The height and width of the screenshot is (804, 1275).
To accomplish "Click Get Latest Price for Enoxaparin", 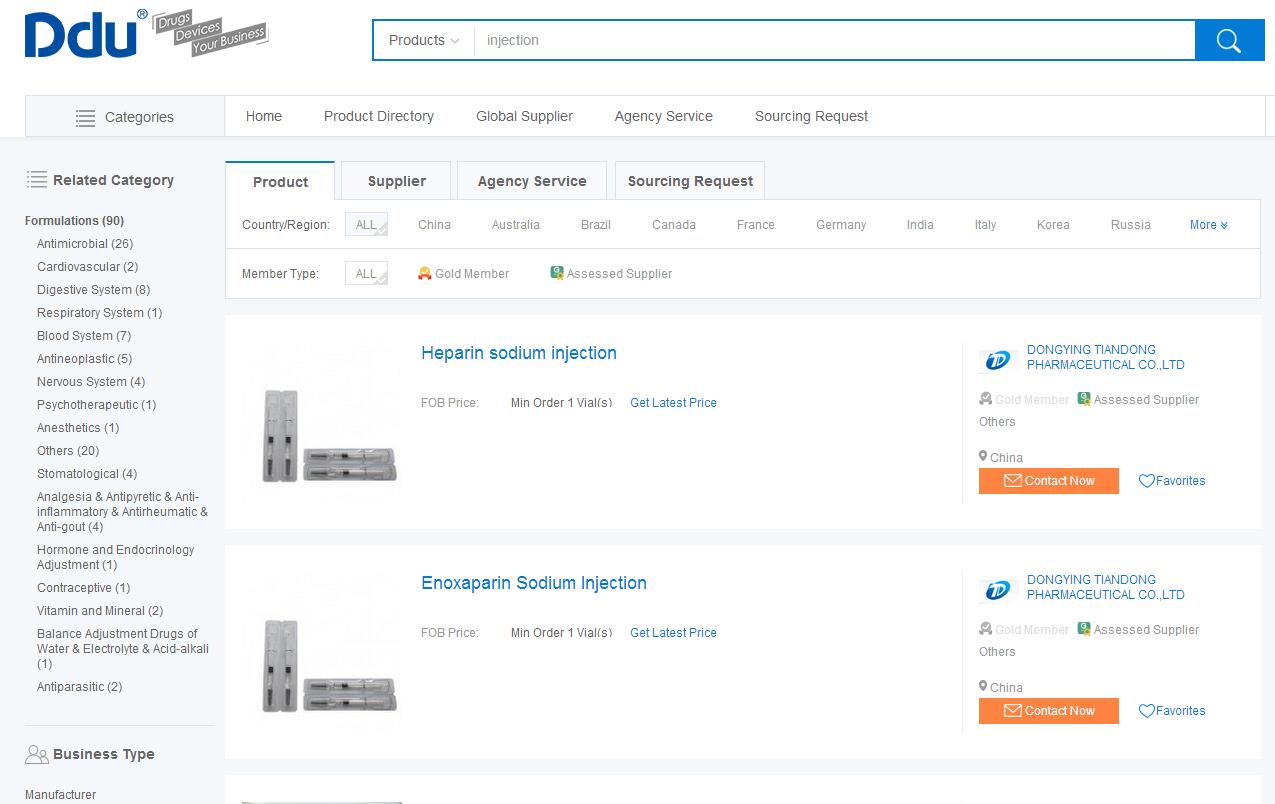I will pos(673,633).
